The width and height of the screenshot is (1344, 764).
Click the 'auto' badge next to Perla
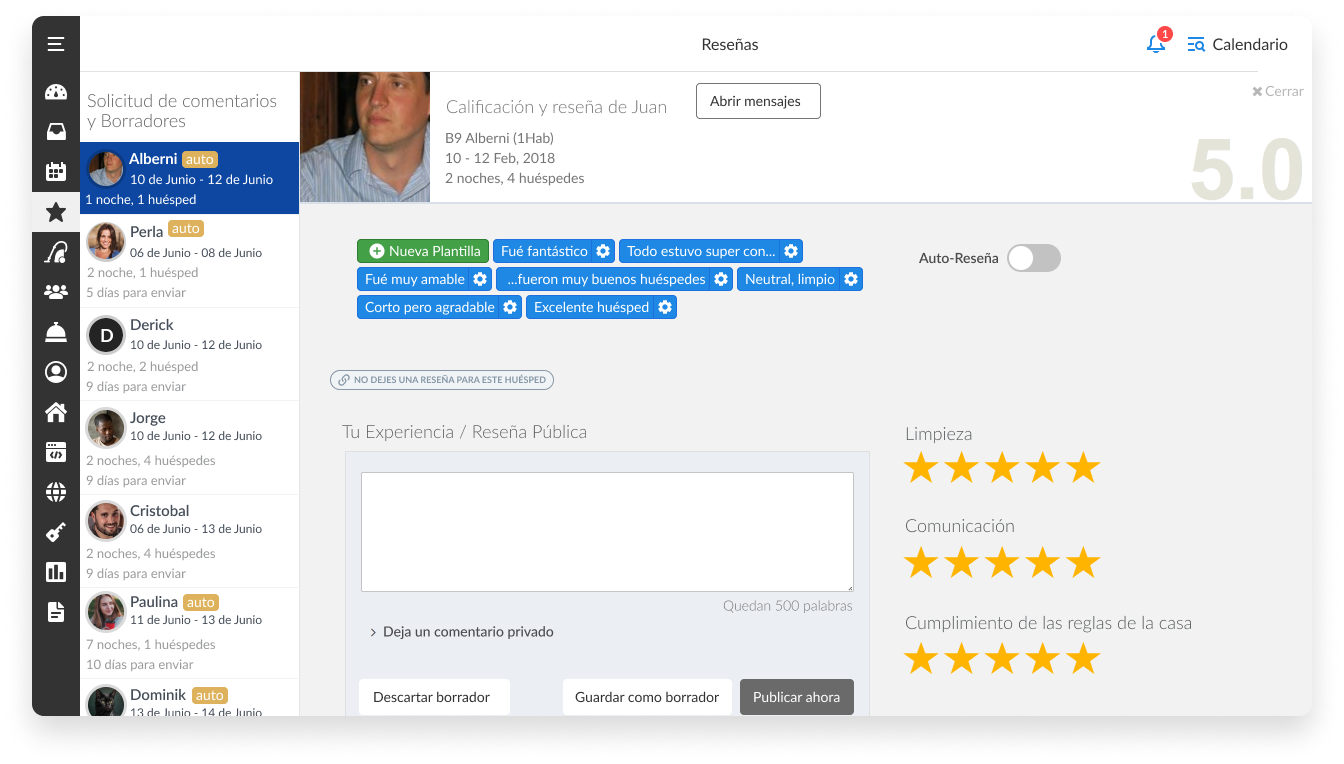pos(185,229)
